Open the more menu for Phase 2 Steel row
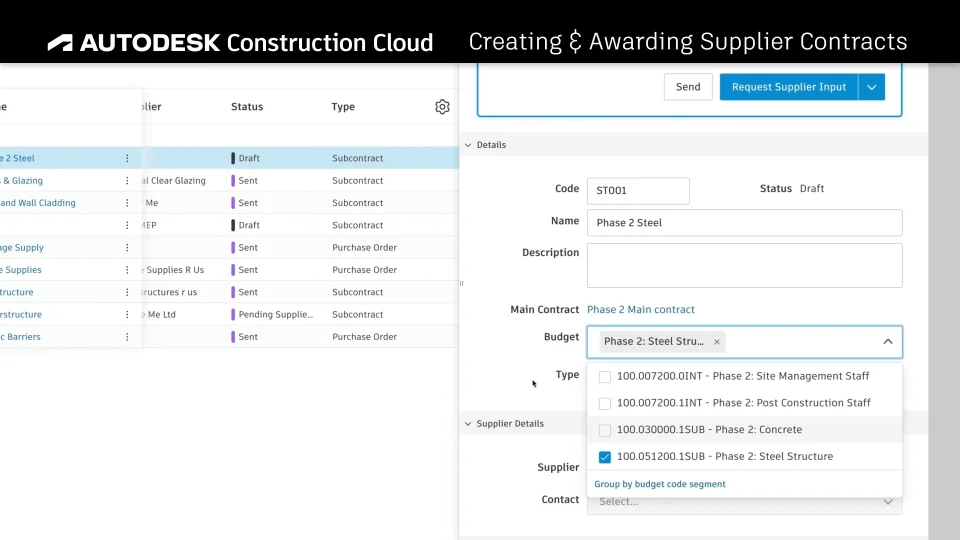This screenshot has width=960, height=540. click(127, 158)
